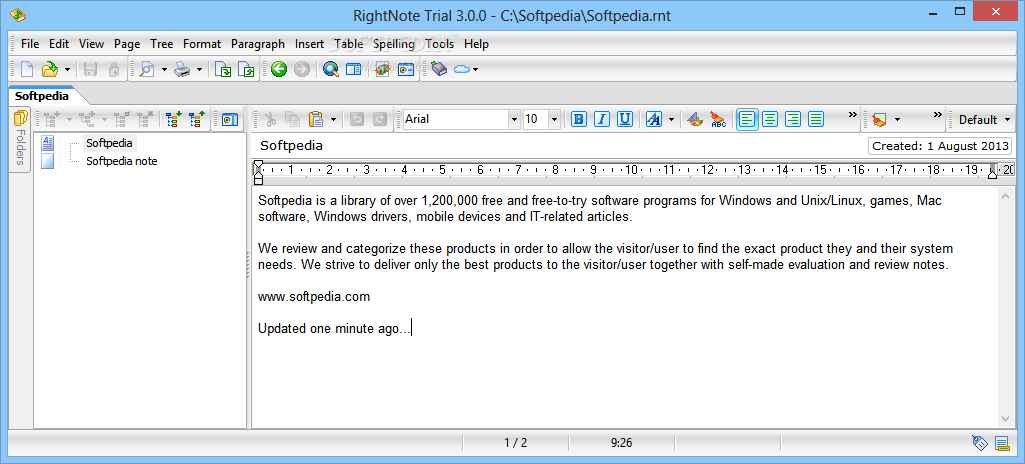Click the editor scrollbar up arrow
Viewport: 1025px width, 464px height.
pos(1006,196)
